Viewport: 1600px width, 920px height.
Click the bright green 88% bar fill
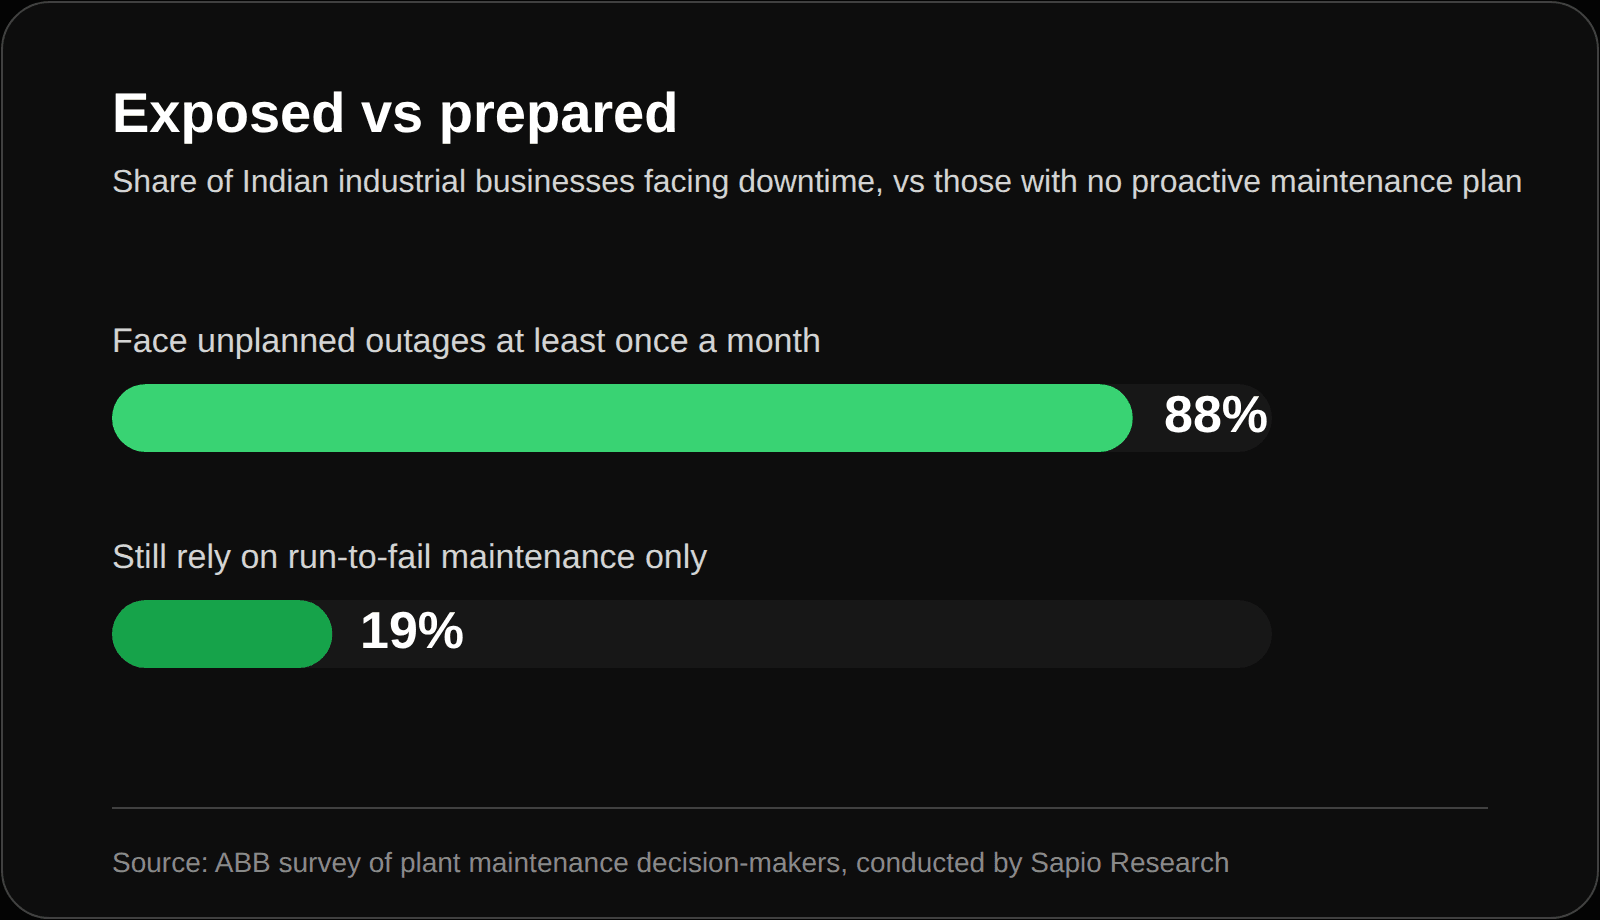[622, 418]
